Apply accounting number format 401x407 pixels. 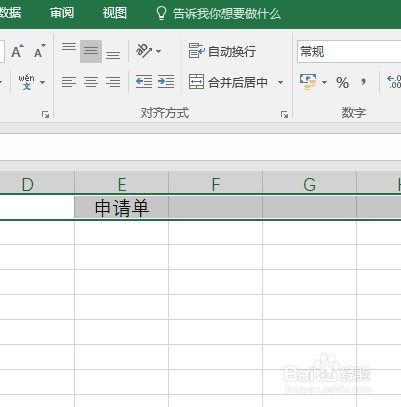(x=308, y=82)
